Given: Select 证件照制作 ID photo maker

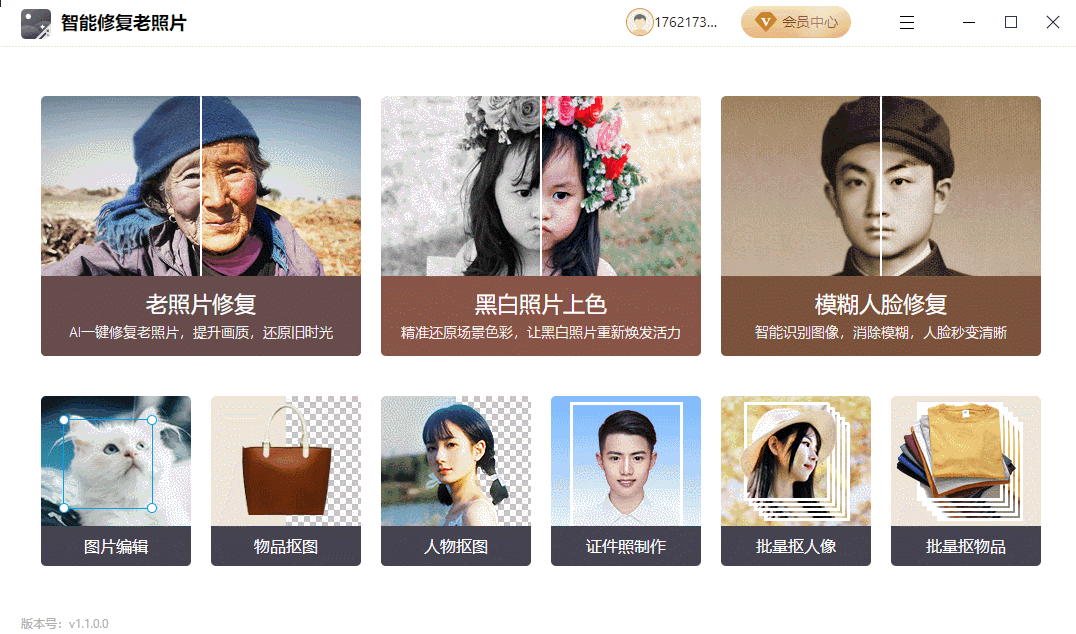Looking at the screenshot, I should 626,480.
